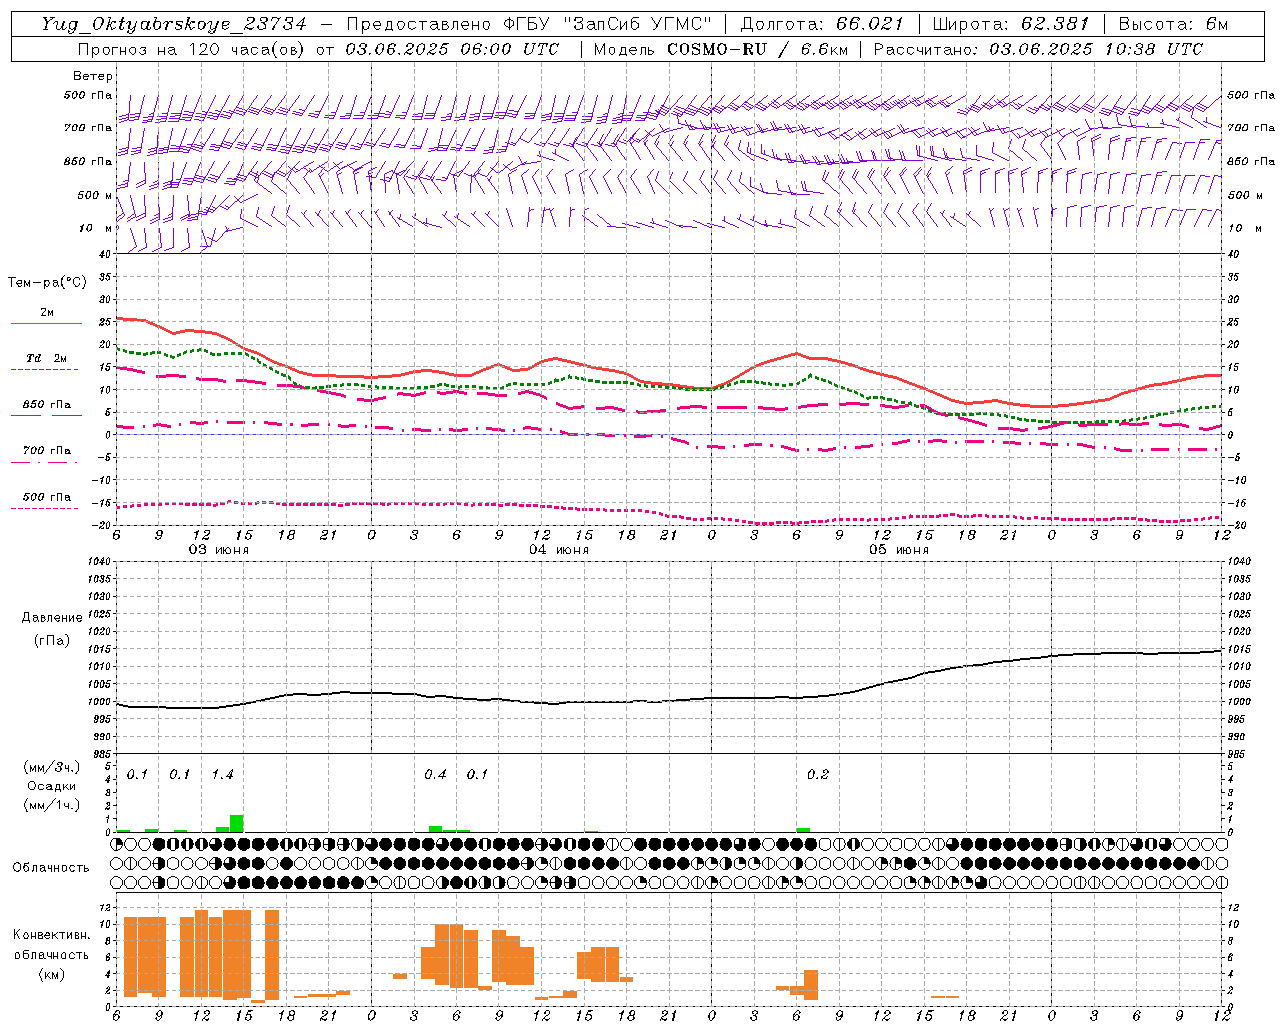Click the (гПа) unit under Давление
Viewport: 1280px width, 1024px height.
52,641
